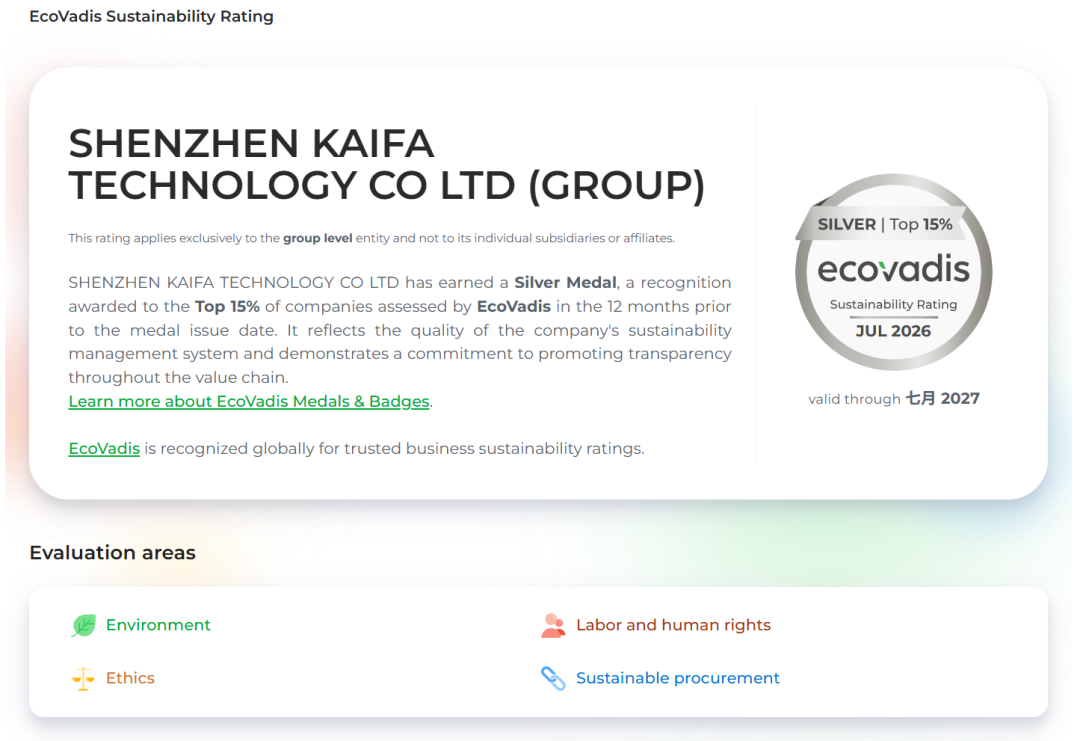Click the green leaf Environment icon
The width and height of the screenshot is (1080, 741).
(x=83, y=625)
